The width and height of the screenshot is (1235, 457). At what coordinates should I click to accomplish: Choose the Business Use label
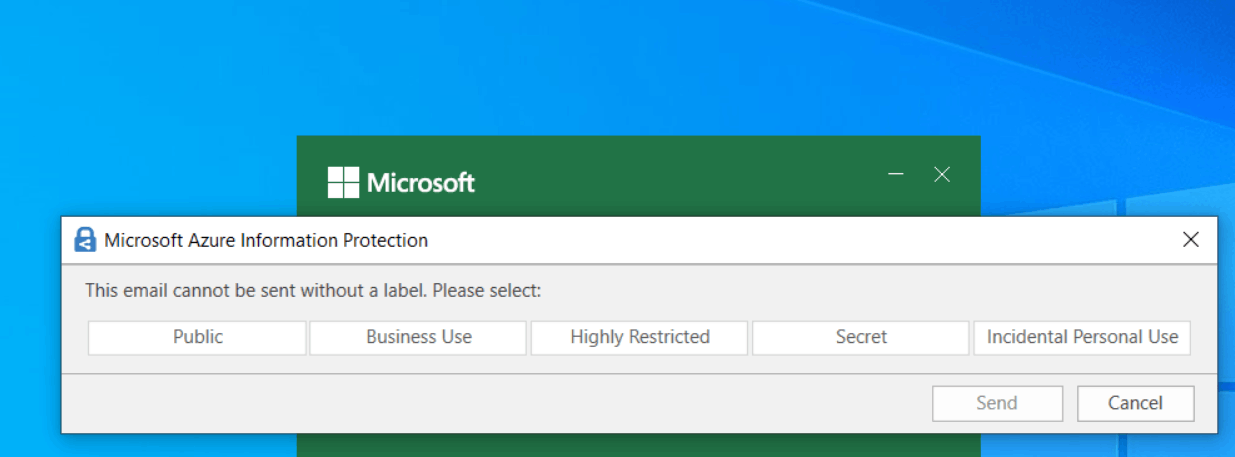[418, 337]
